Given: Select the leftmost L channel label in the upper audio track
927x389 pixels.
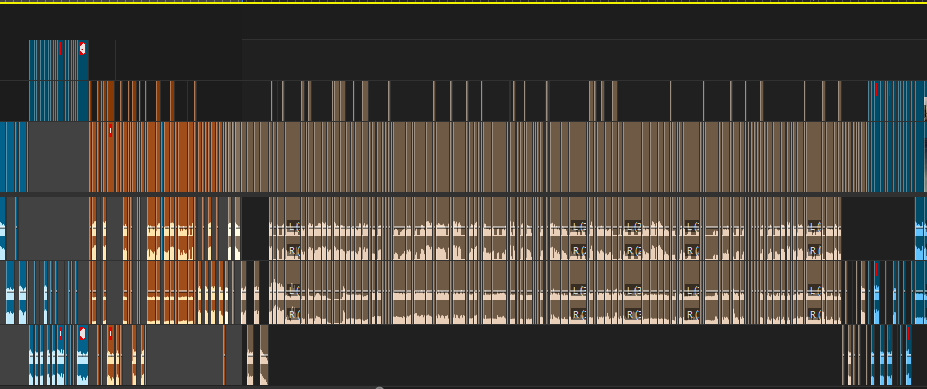Looking at the screenshot, I should (294, 226).
